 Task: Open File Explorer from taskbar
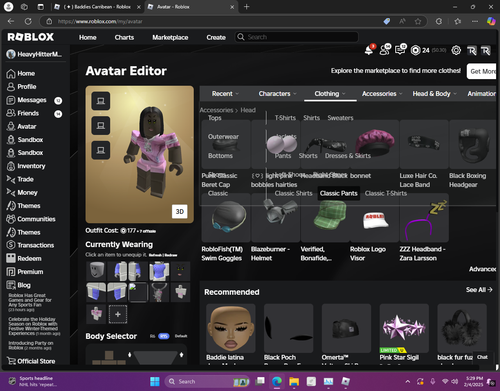coord(294,381)
